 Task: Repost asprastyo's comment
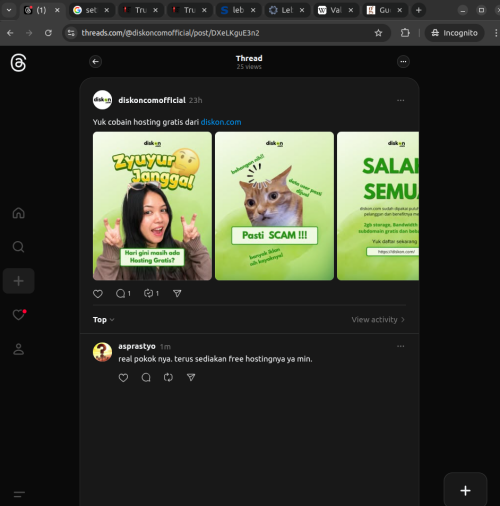[168, 378]
